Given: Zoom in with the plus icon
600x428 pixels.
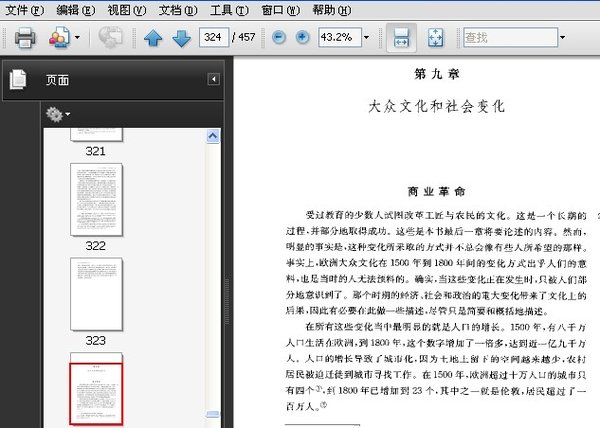Looking at the screenshot, I should [302, 37].
